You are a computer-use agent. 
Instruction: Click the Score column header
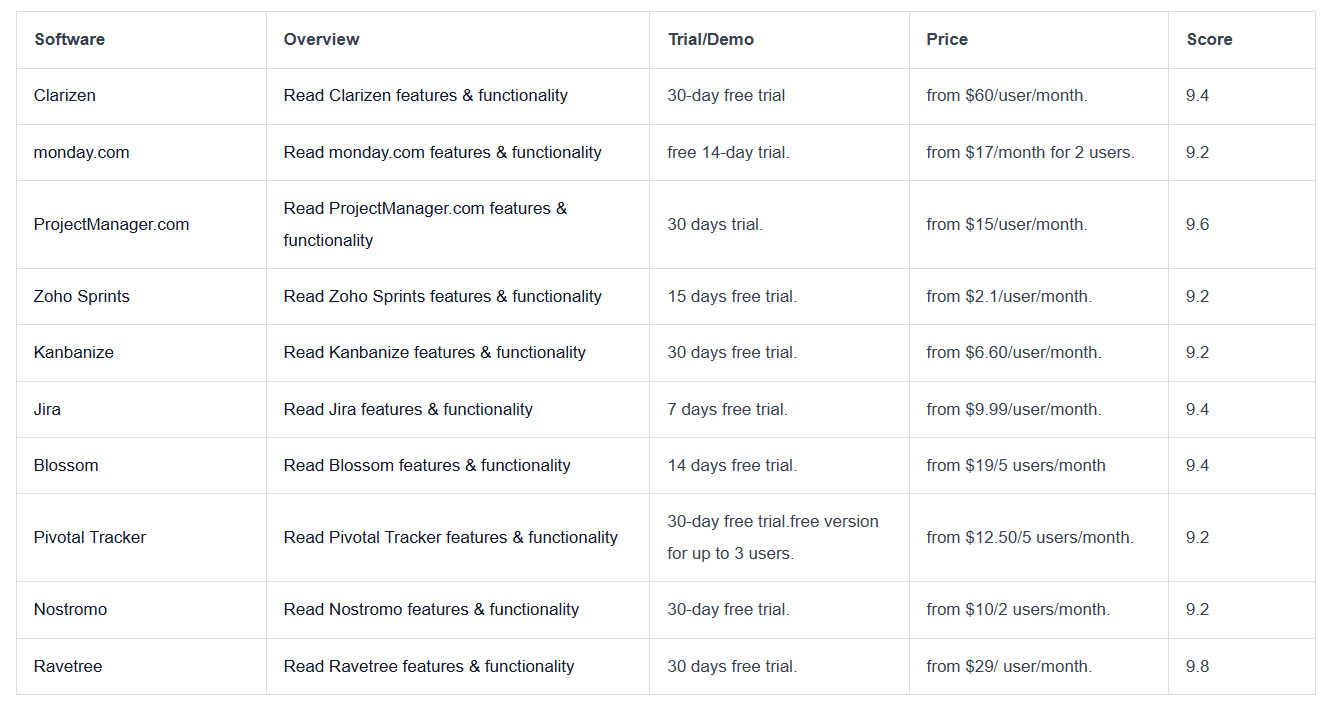1209,40
